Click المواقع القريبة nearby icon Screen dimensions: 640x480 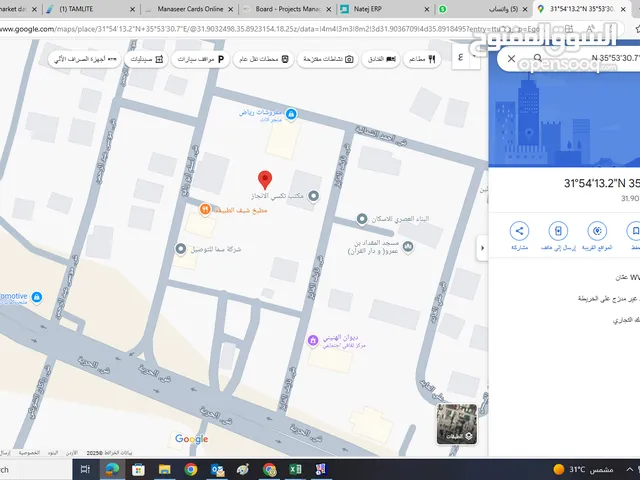(x=597, y=231)
